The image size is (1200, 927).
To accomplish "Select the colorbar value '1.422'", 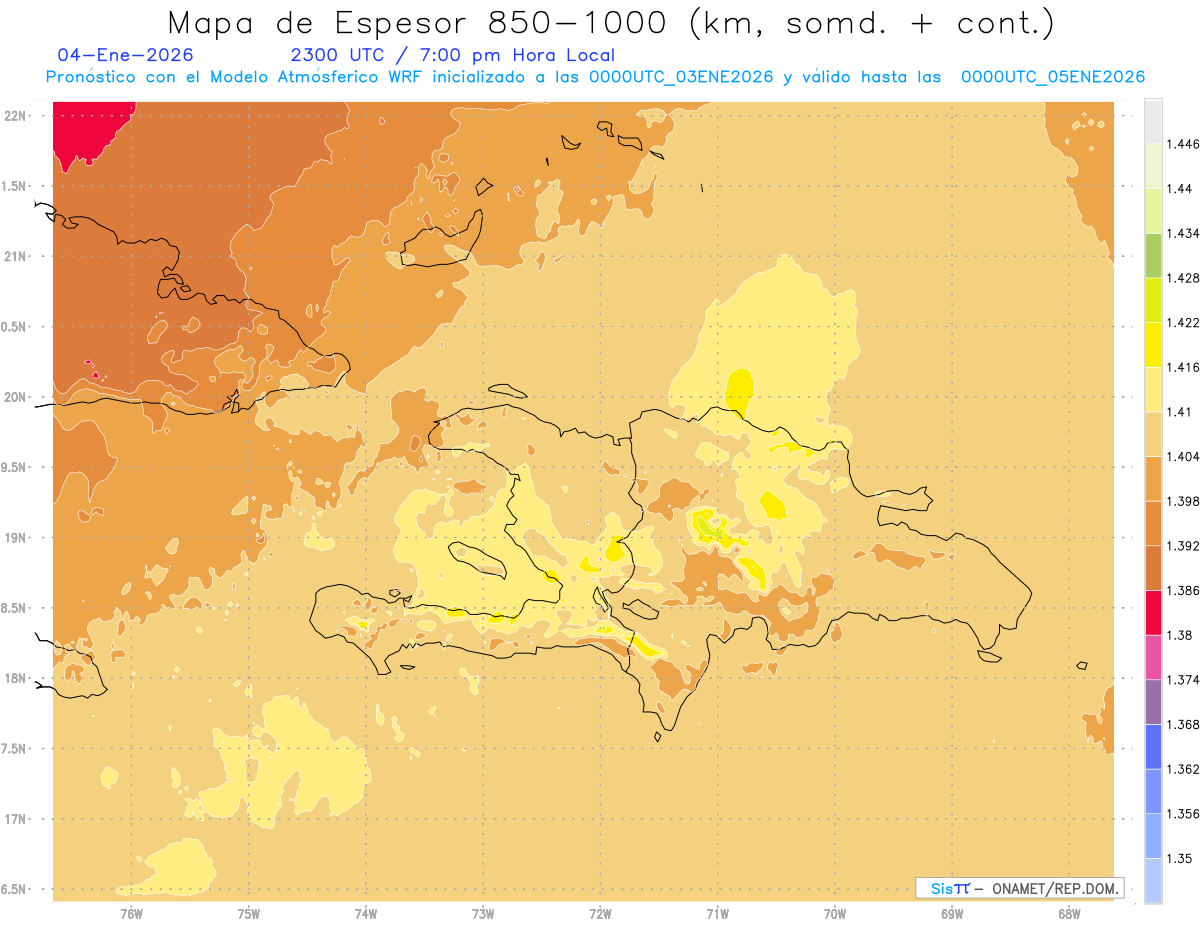I will [1183, 322].
